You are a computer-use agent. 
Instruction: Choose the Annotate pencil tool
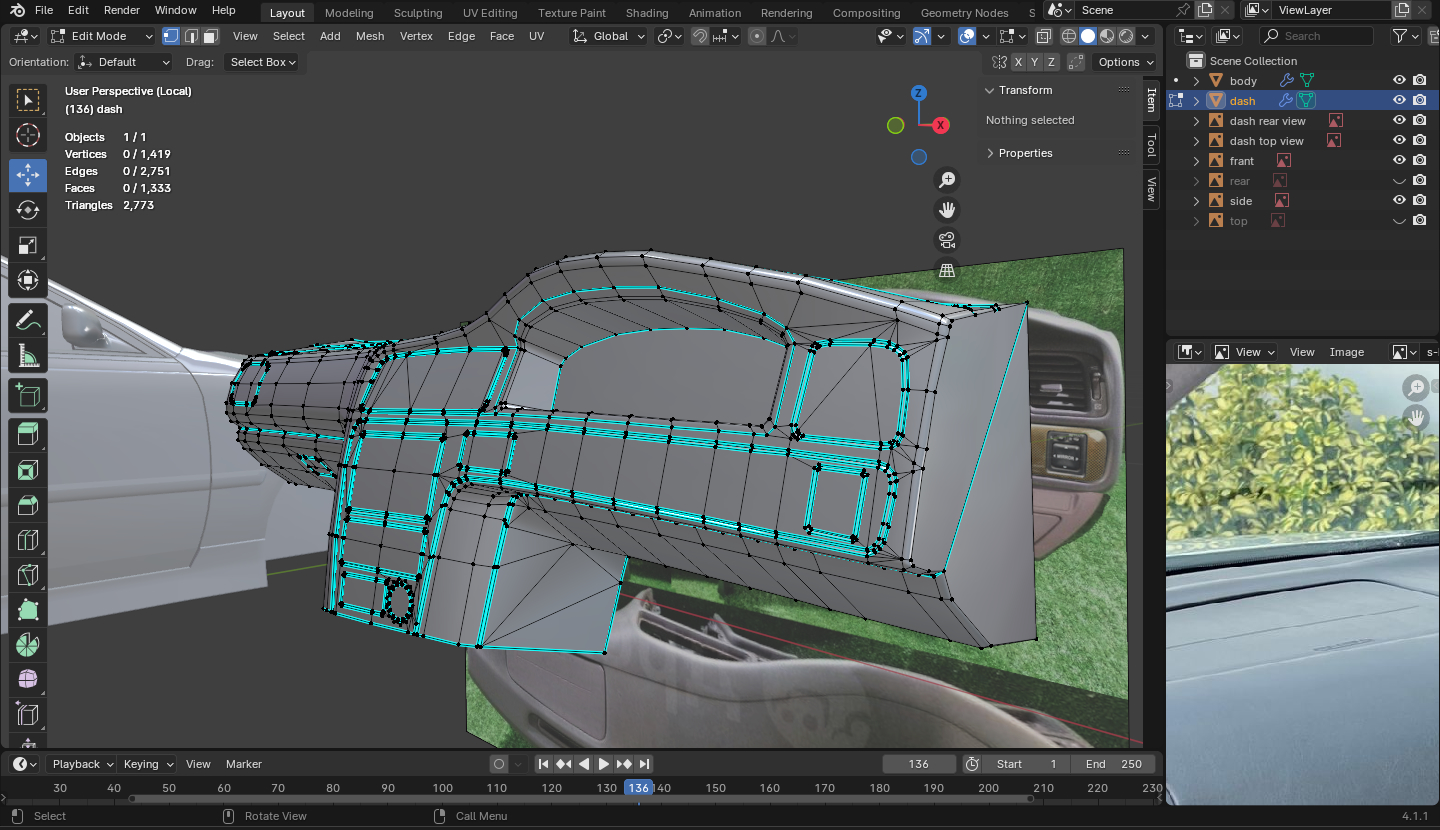click(x=28, y=321)
